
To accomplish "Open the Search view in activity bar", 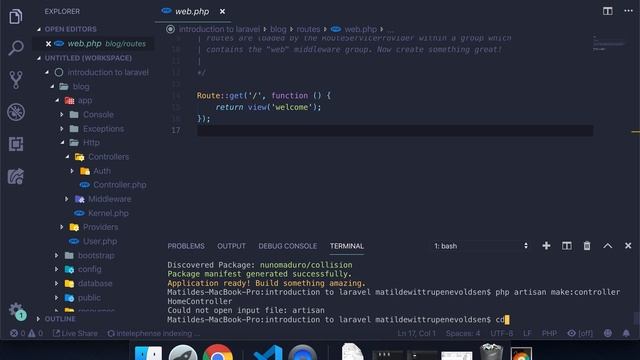I will [x=16, y=48].
